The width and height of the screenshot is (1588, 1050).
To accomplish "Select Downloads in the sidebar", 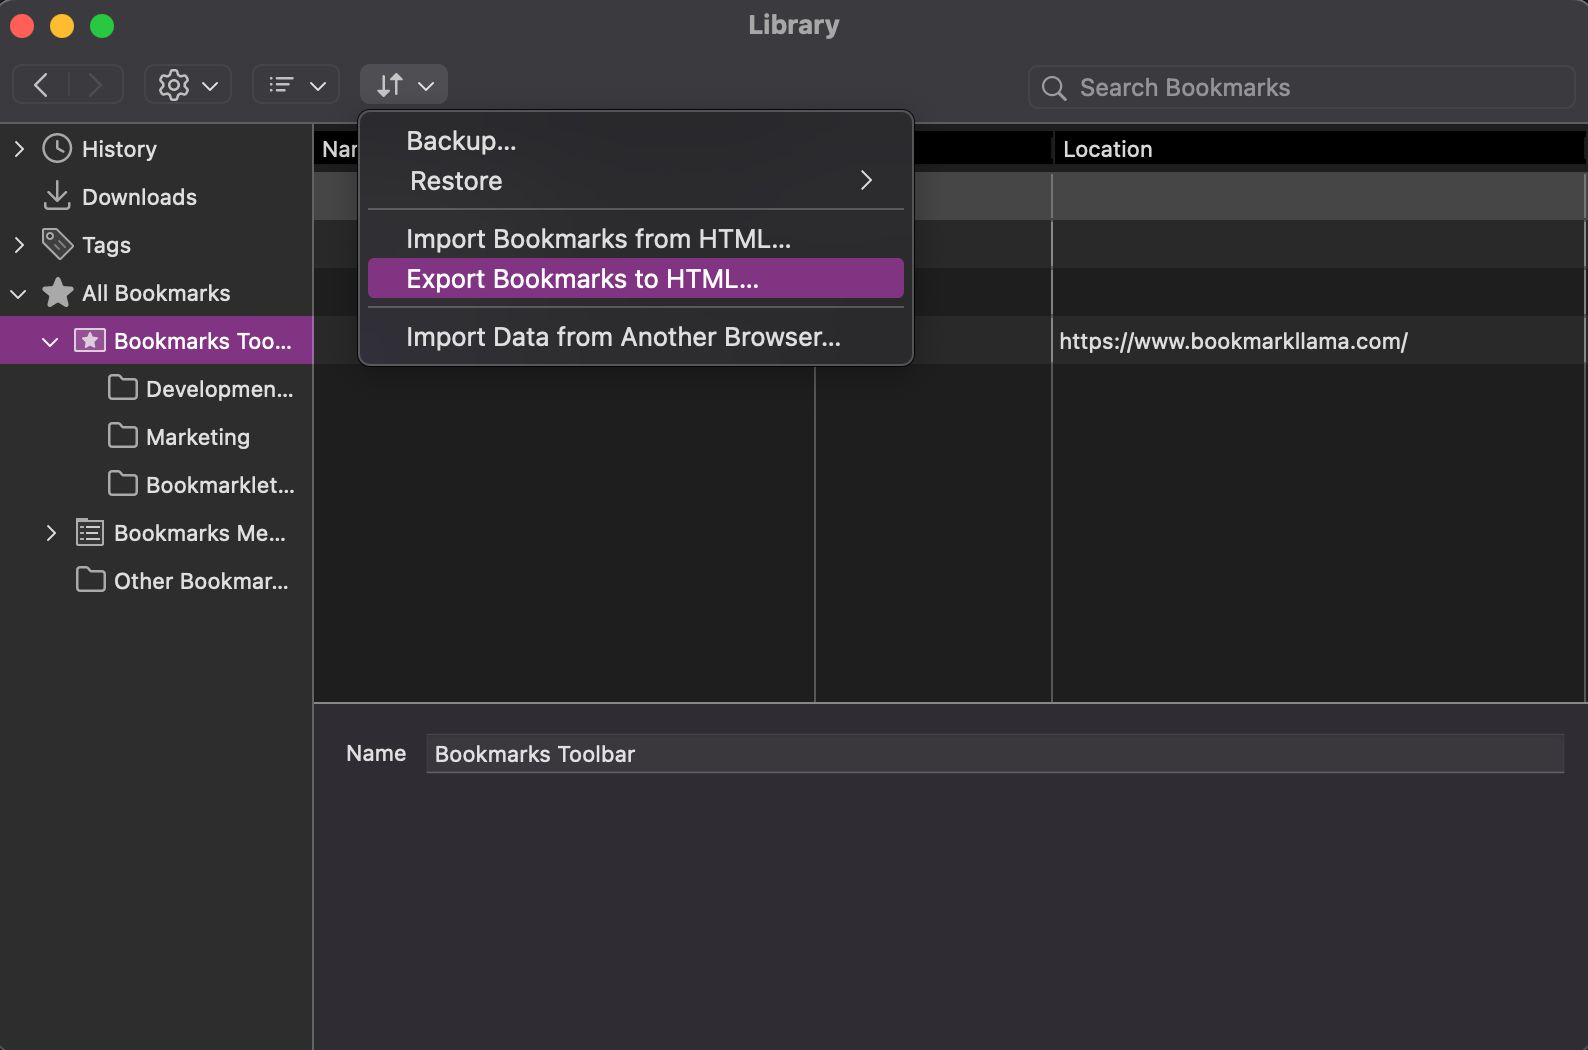I will [x=139, y=197].
